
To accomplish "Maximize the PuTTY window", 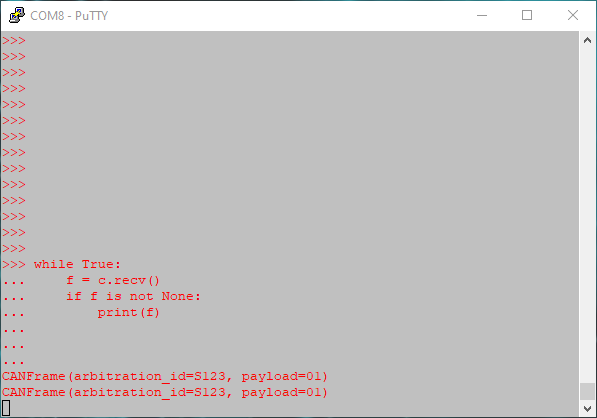I will (527, 15).
